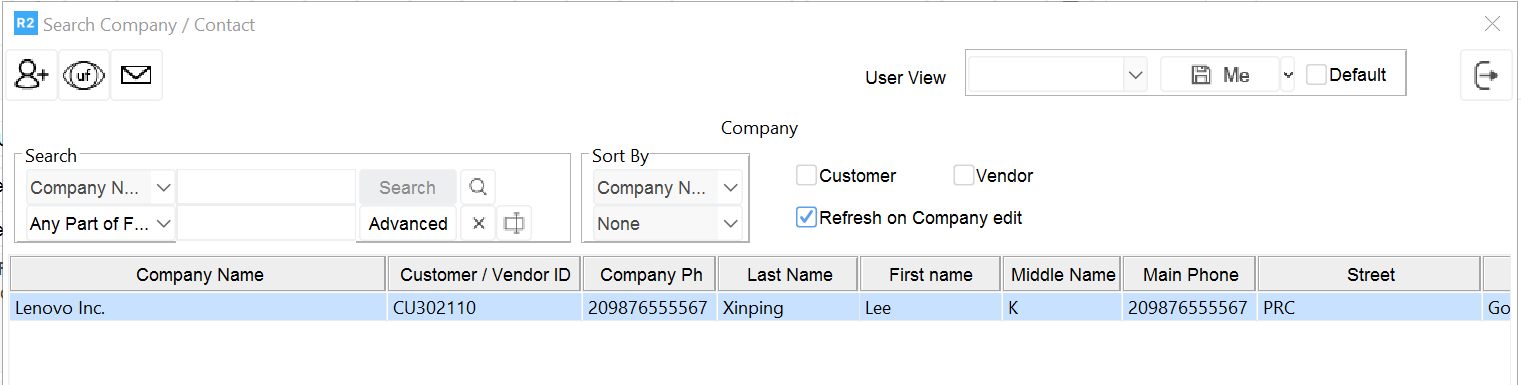Image resolution: width=1521 pixels, height=385 pixels.
Task: Save user view with Me button
Action: click(x=1220, y=75)
